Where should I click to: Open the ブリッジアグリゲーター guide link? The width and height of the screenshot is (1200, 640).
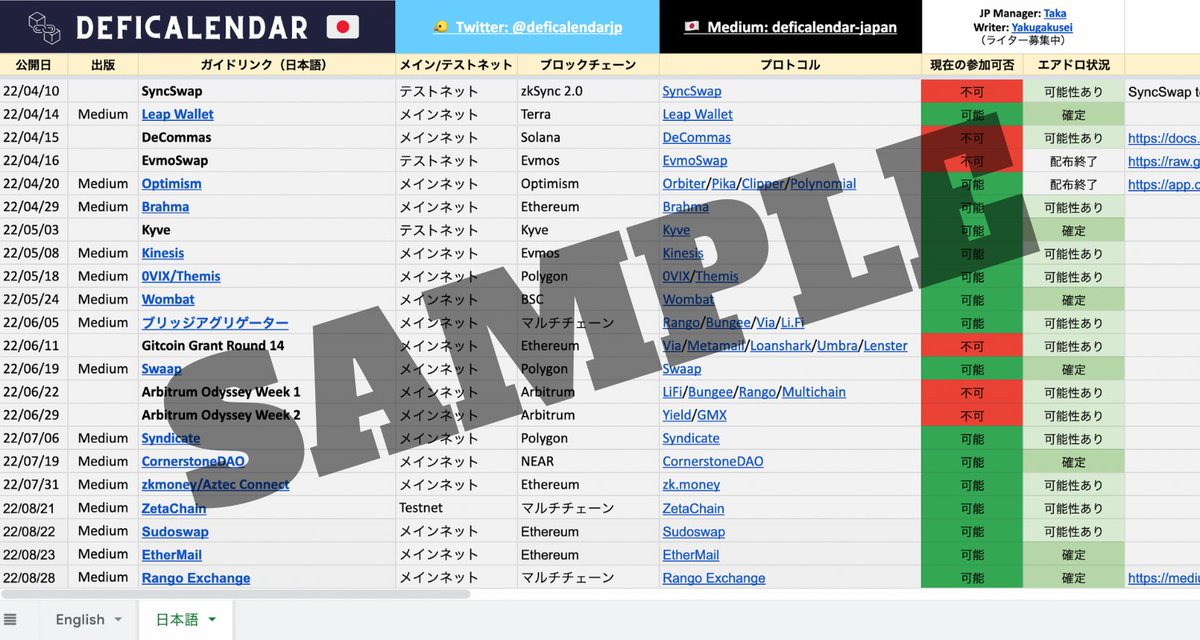[x=215, y=323]
